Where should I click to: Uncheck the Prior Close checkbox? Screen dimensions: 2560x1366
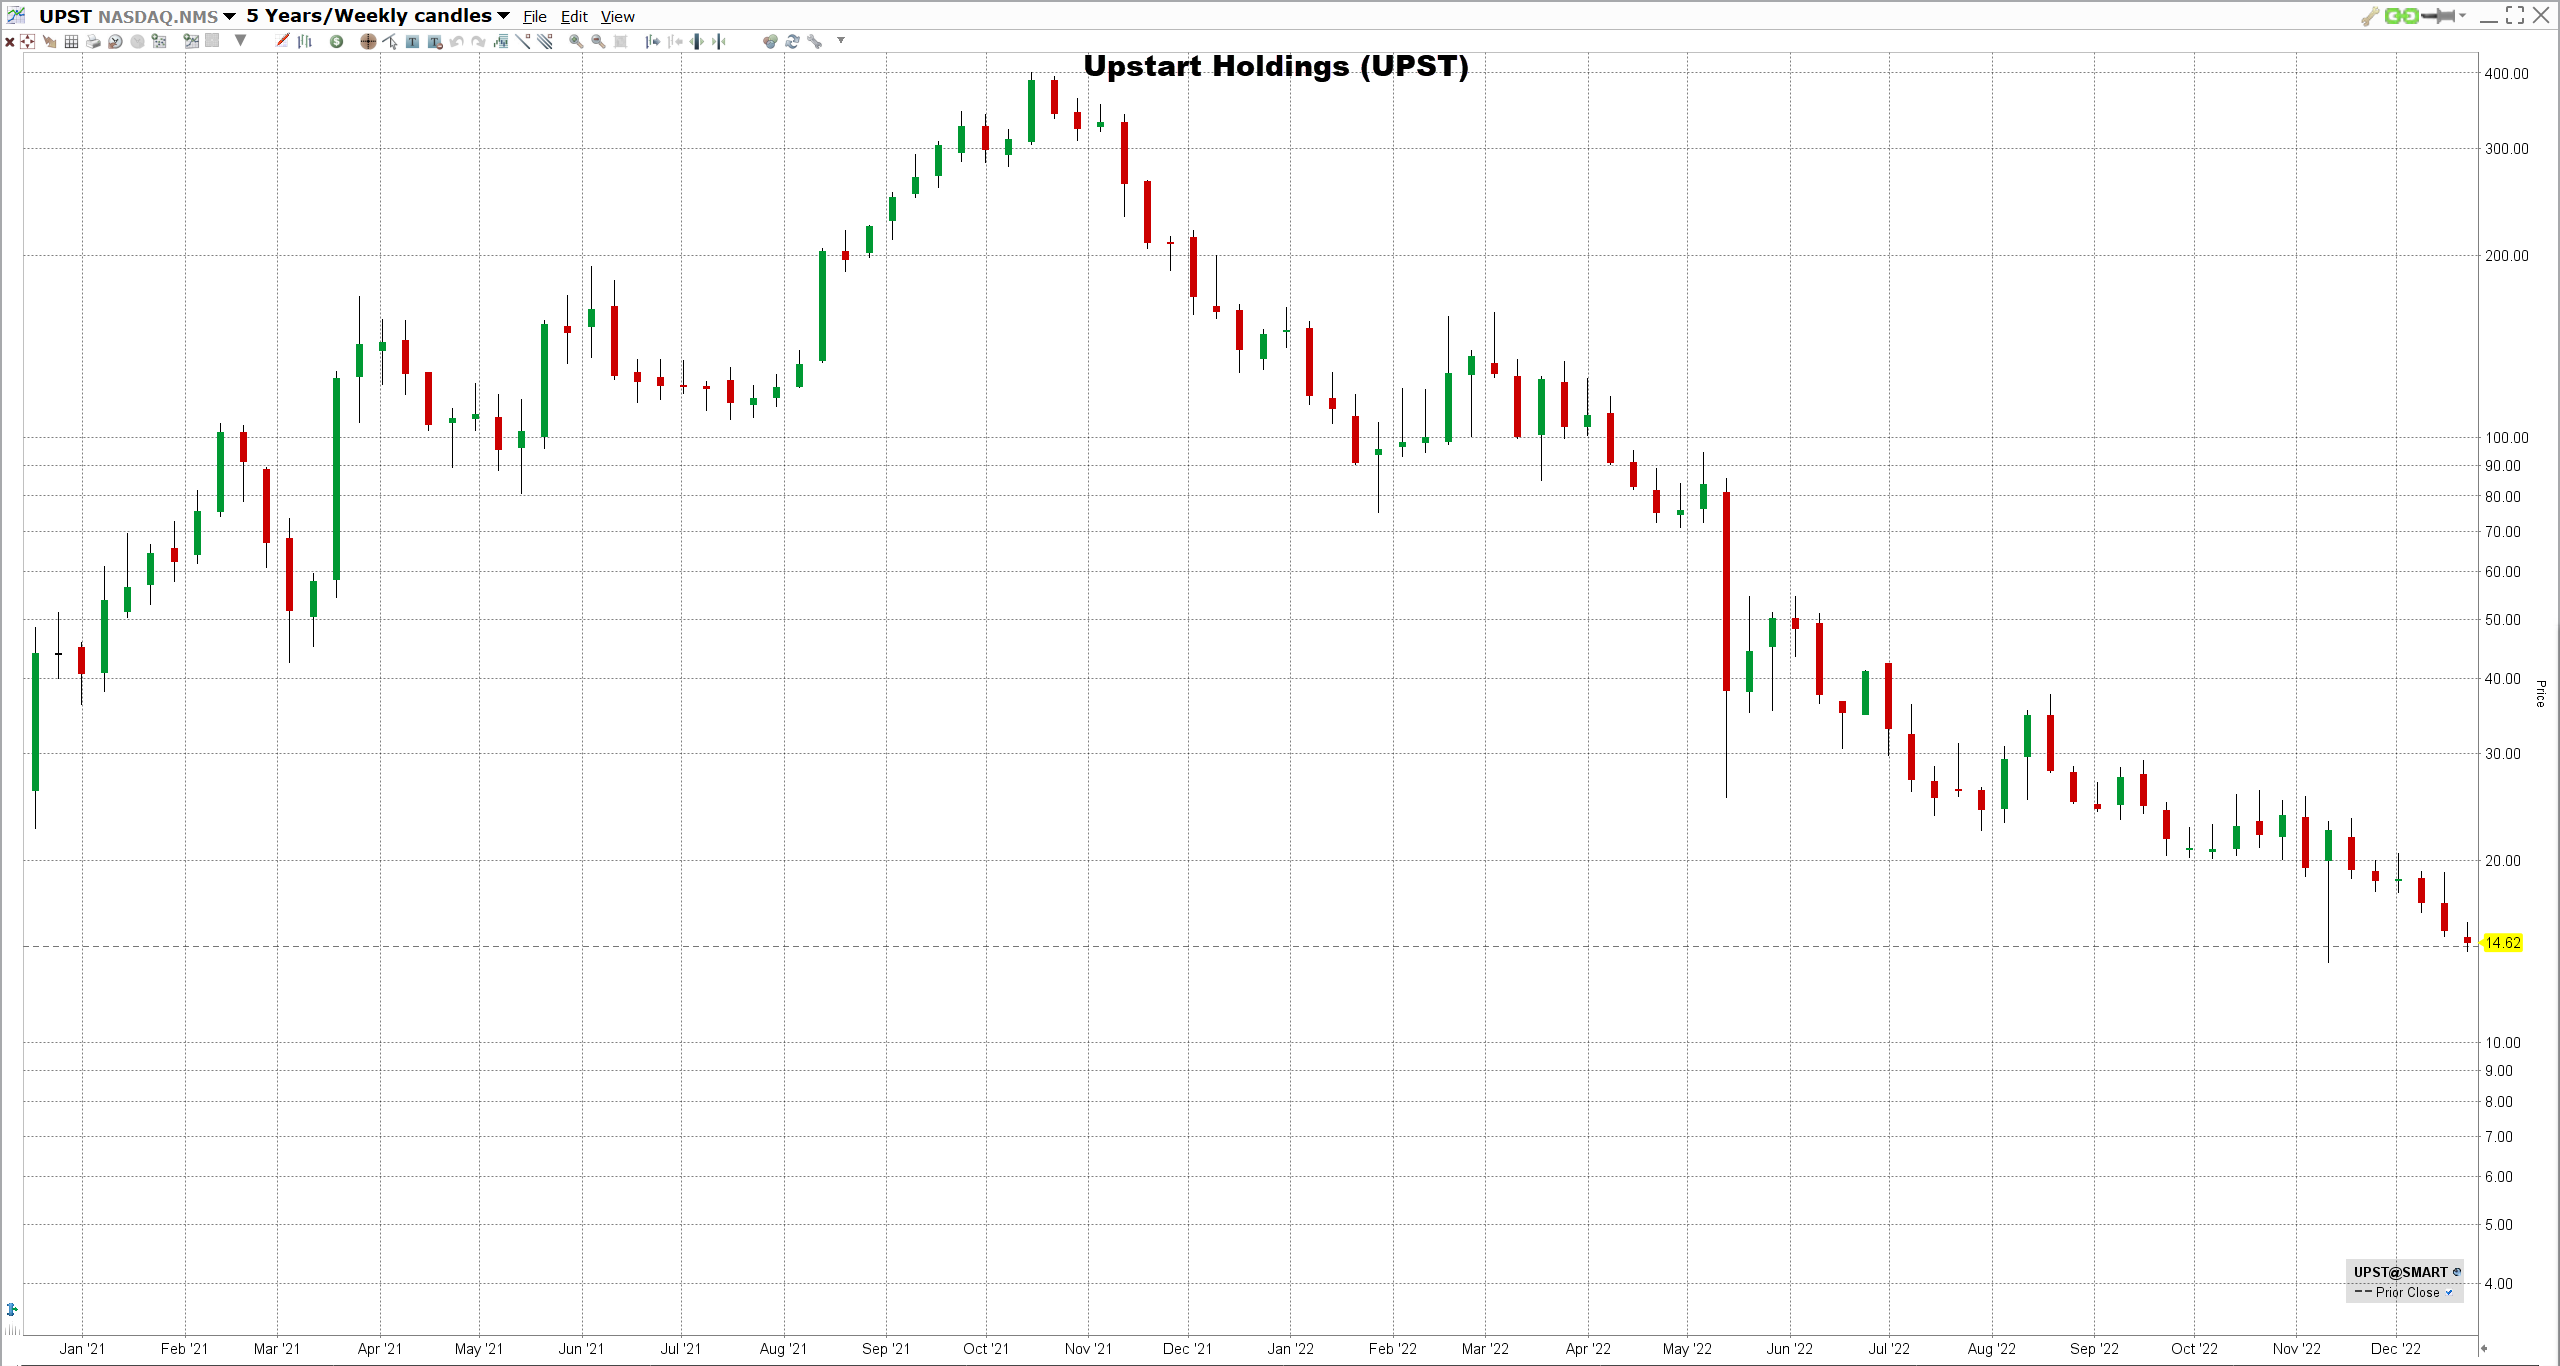(2449, 1292)
